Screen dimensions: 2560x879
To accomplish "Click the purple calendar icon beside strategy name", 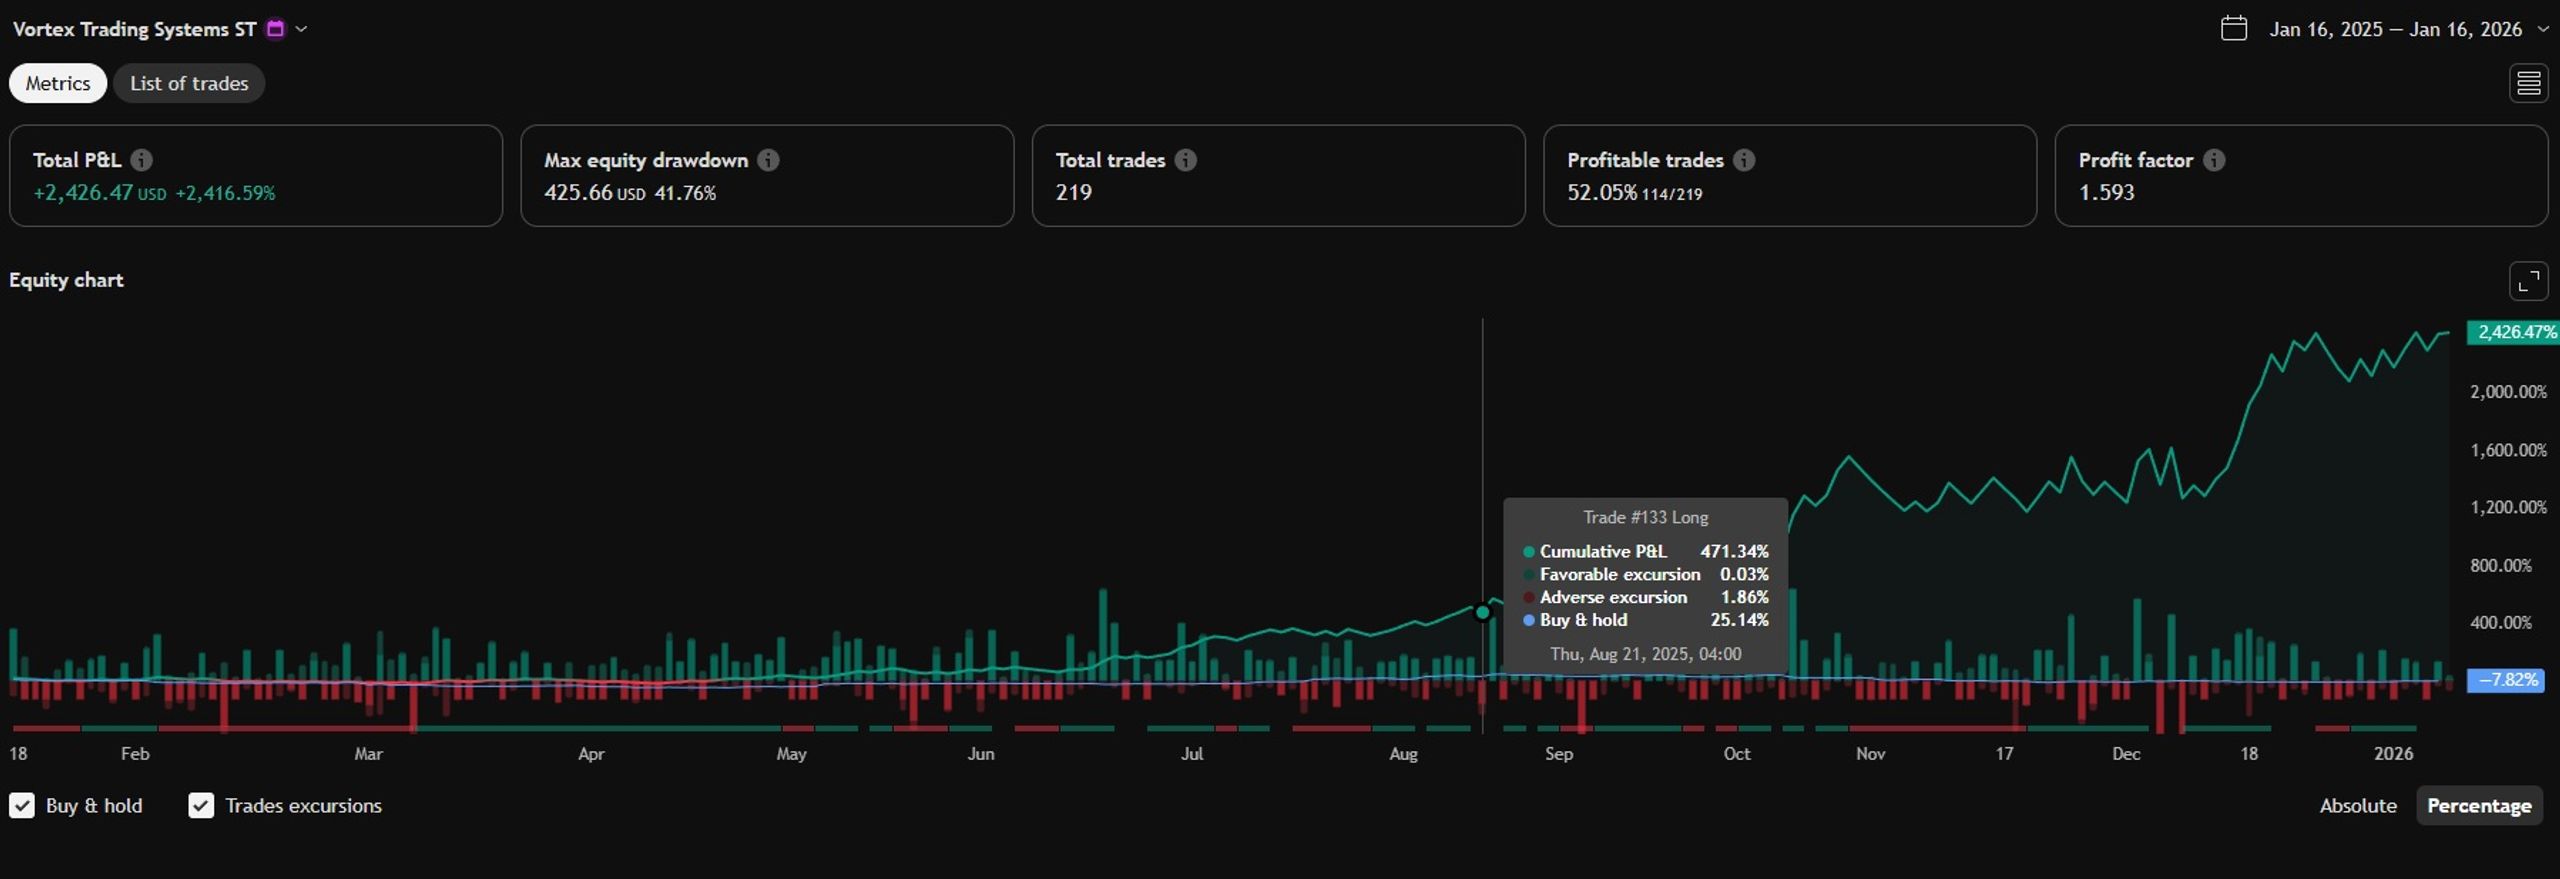I will click(275, 29).
